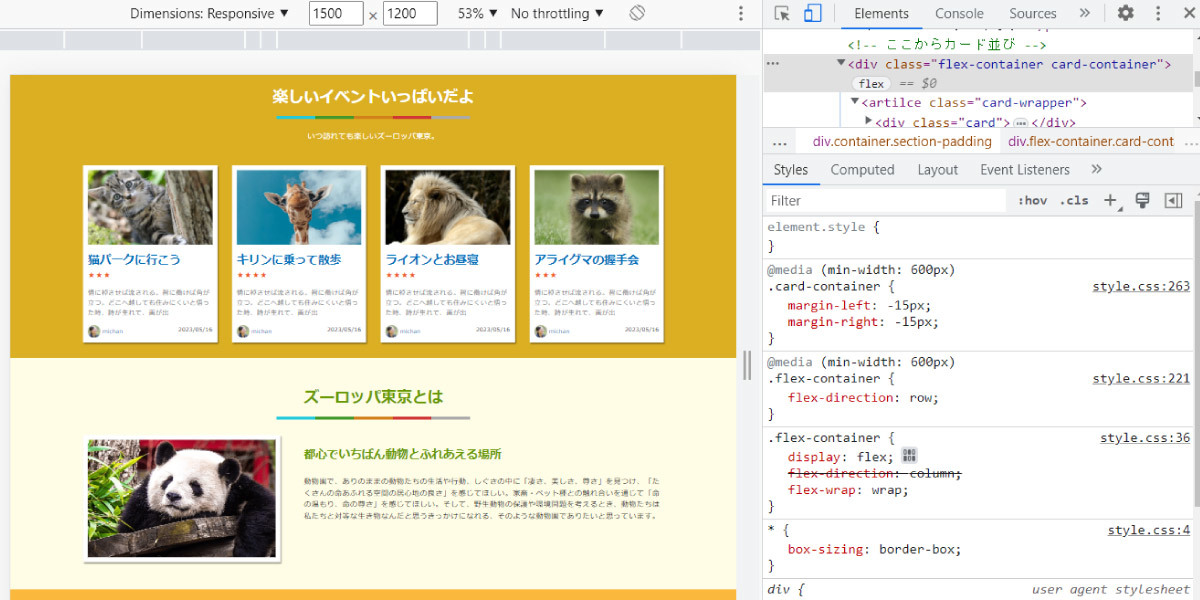The width and height of the screenshot is (1200, 600).
Task: Show more Styles sidebar tabs
Action: (x=1096, y=169)
